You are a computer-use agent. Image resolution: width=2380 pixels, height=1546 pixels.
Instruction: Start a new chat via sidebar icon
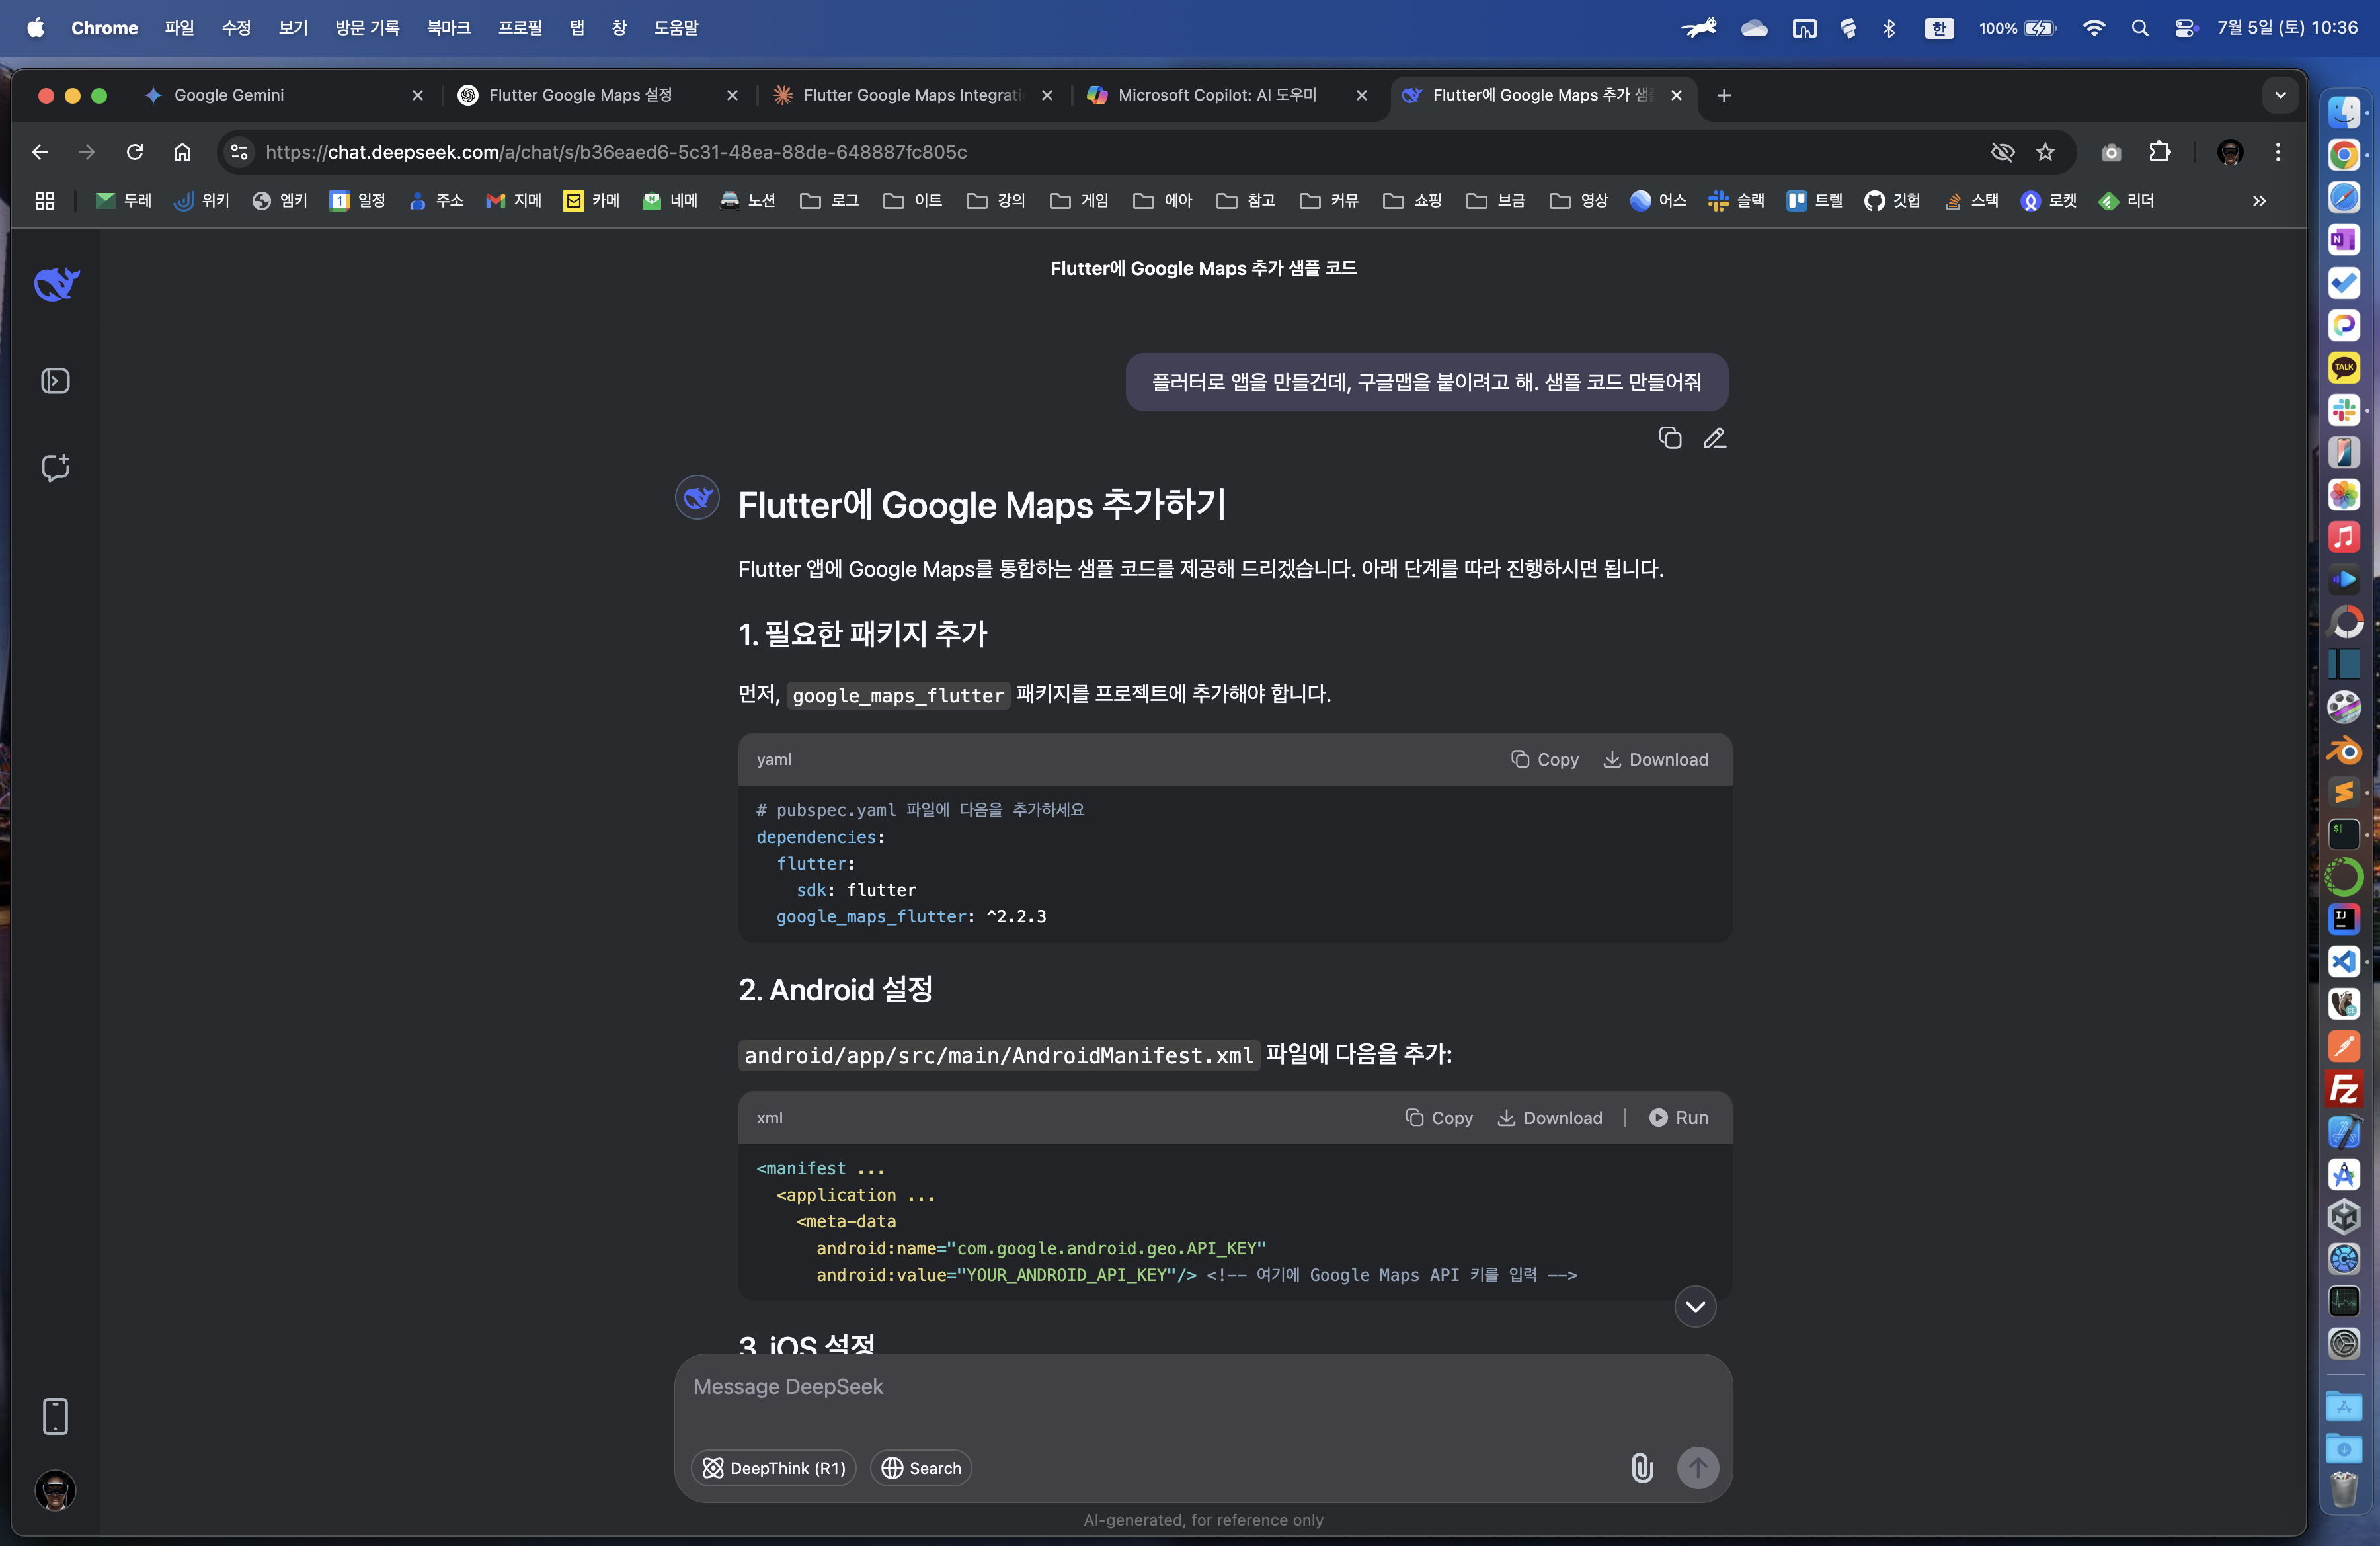click(55, 467)
